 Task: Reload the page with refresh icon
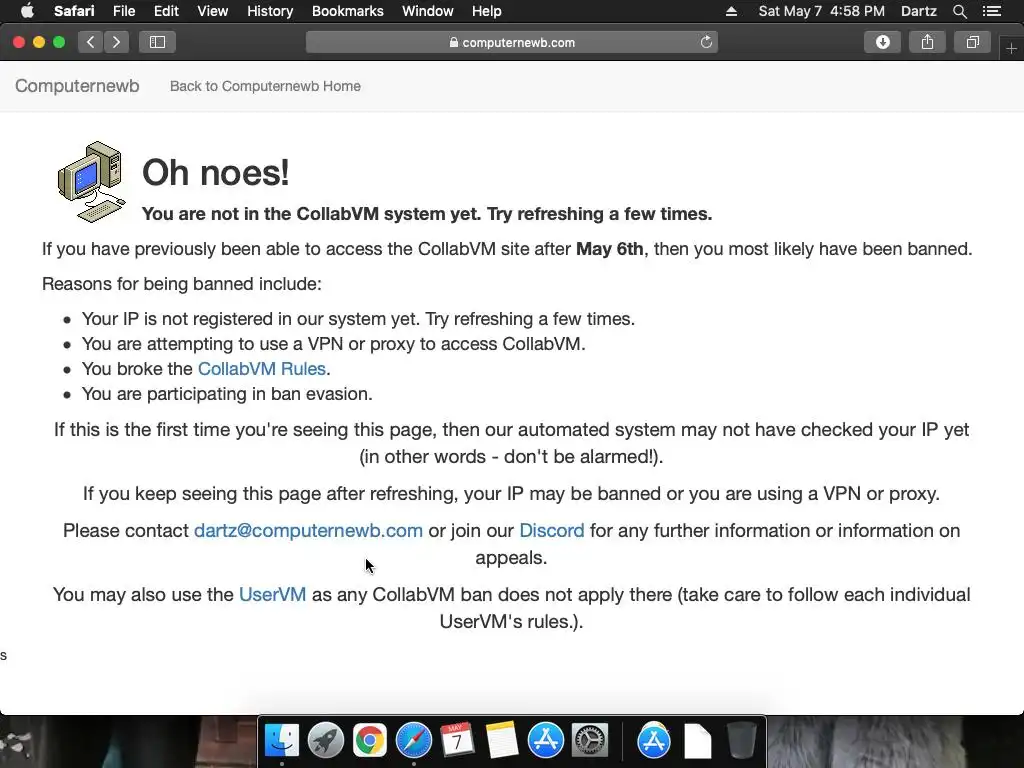(706, 42)
